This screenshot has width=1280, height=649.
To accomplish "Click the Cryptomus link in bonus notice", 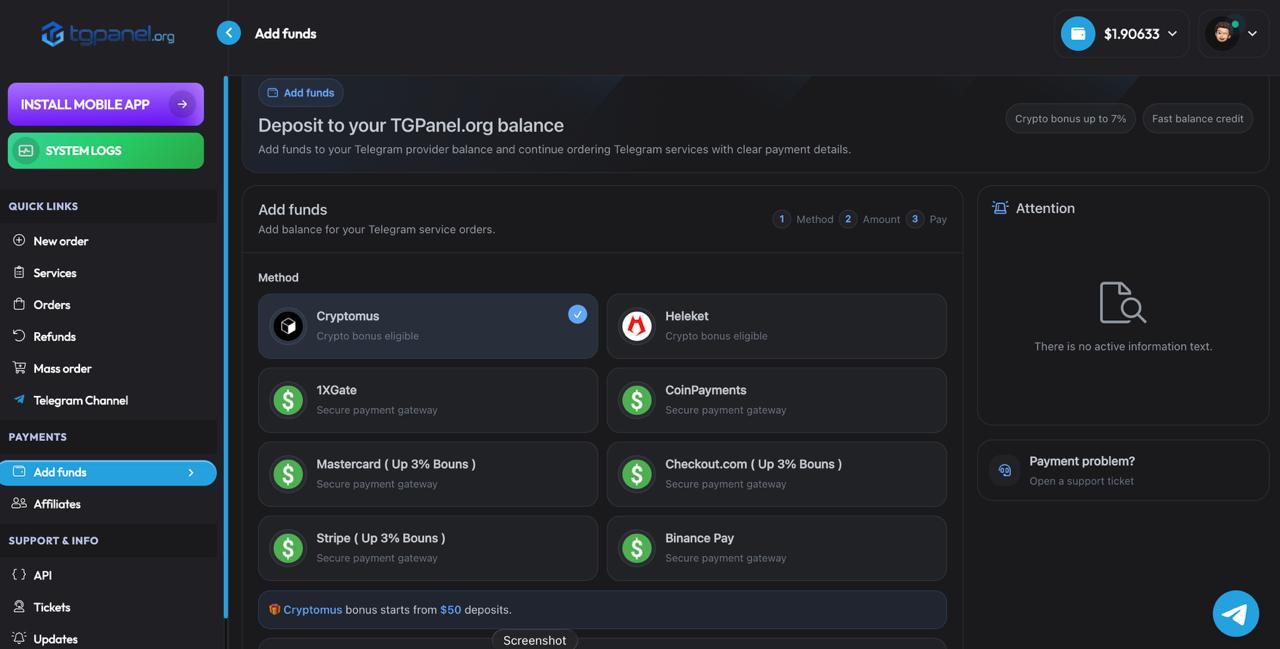I will click(x=312, y=610).
